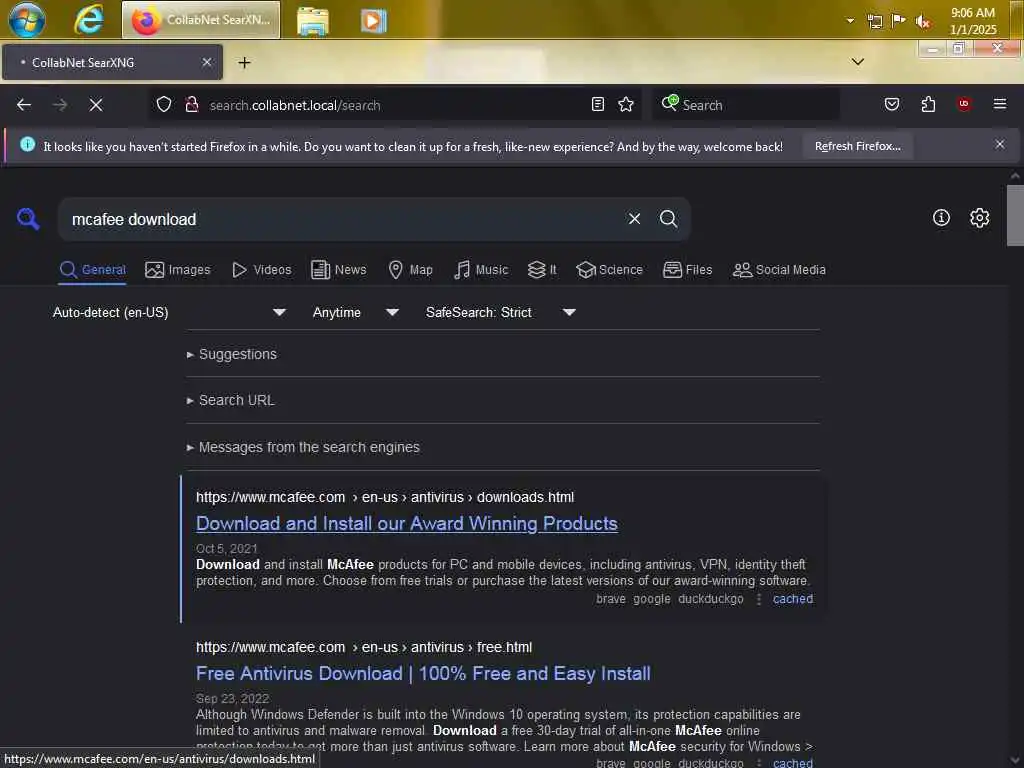Switch to Images category tab
This screenshot has height=768, width=1024.
pos(178,270)
